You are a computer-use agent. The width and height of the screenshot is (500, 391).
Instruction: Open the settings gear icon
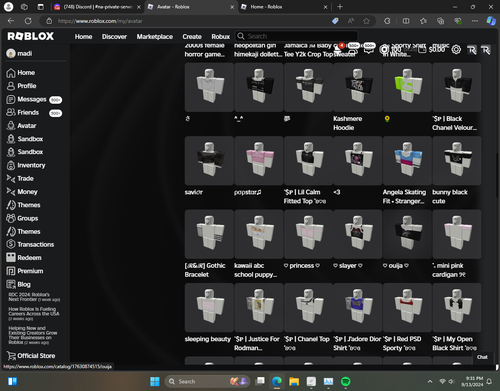(456, 50)
